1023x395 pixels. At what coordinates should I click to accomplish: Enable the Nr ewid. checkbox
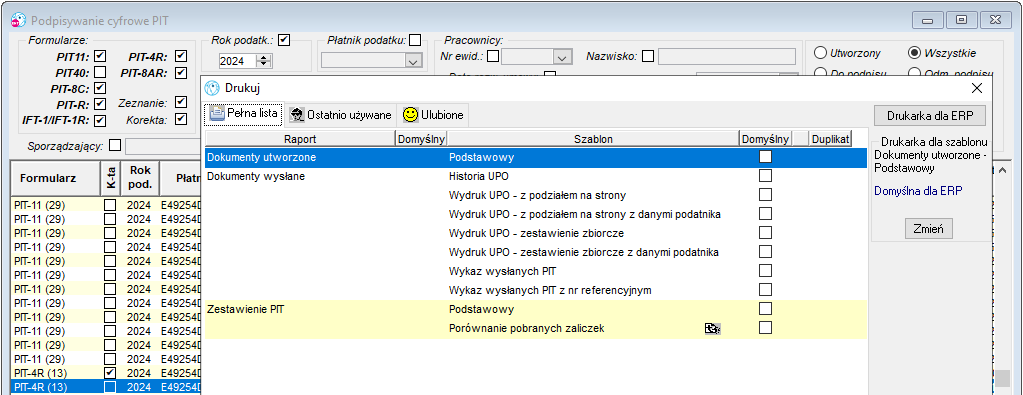click(x=493, y=56)
